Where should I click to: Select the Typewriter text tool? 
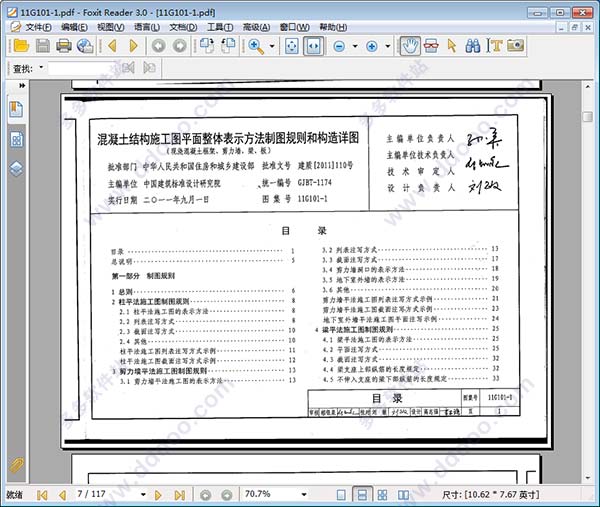(494, 46)
